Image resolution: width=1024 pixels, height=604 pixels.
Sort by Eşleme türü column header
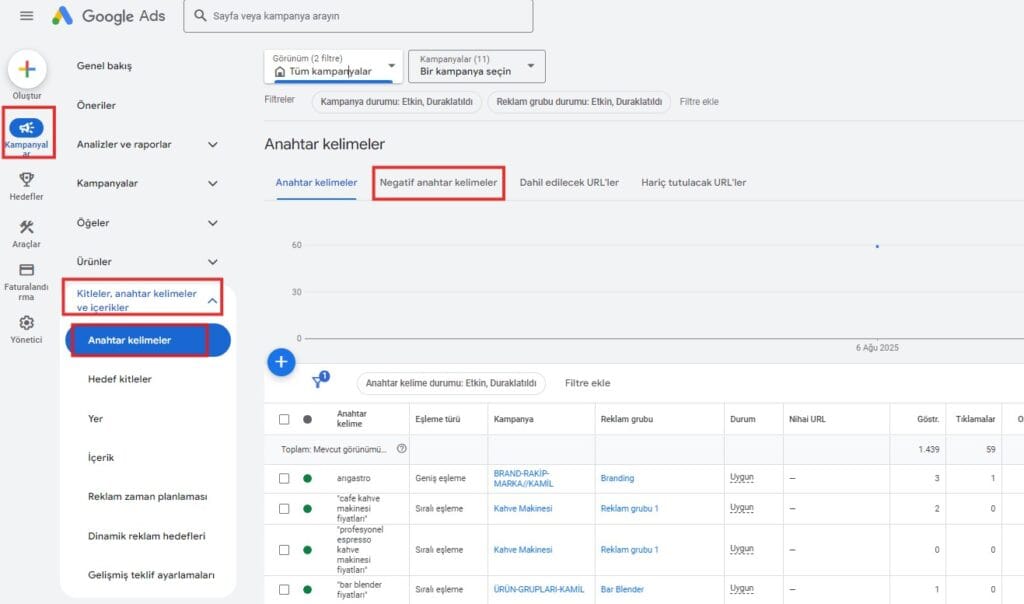tap(438, 419)
